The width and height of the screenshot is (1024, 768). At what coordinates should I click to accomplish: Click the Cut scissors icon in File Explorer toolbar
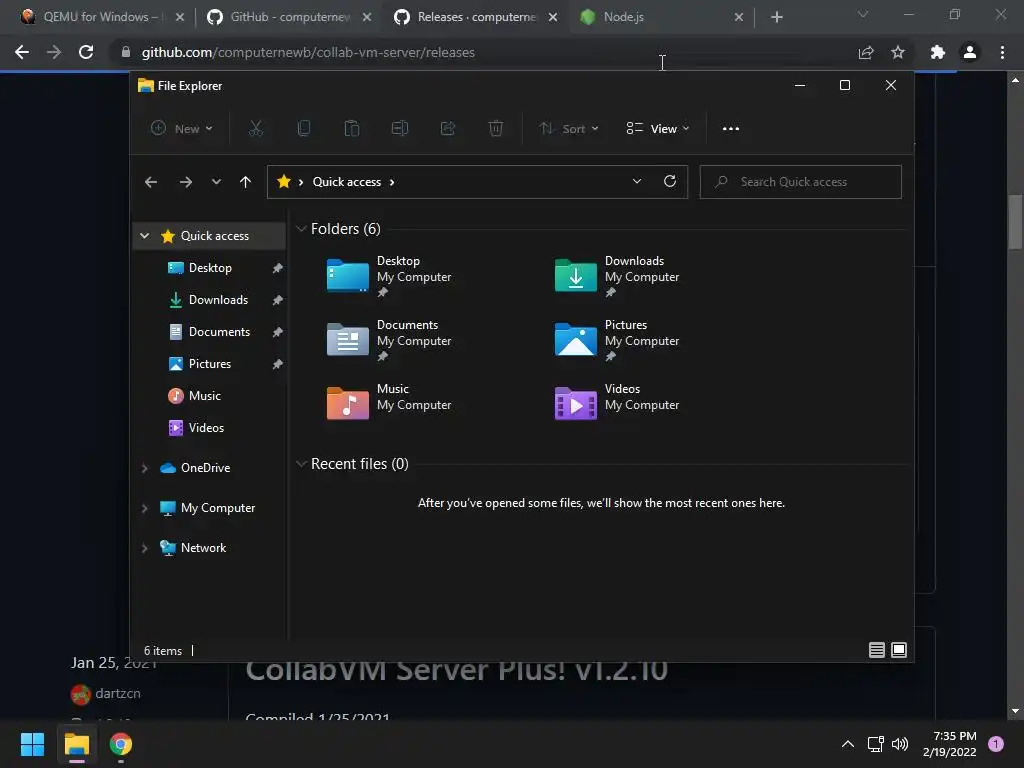pos(255,129)
